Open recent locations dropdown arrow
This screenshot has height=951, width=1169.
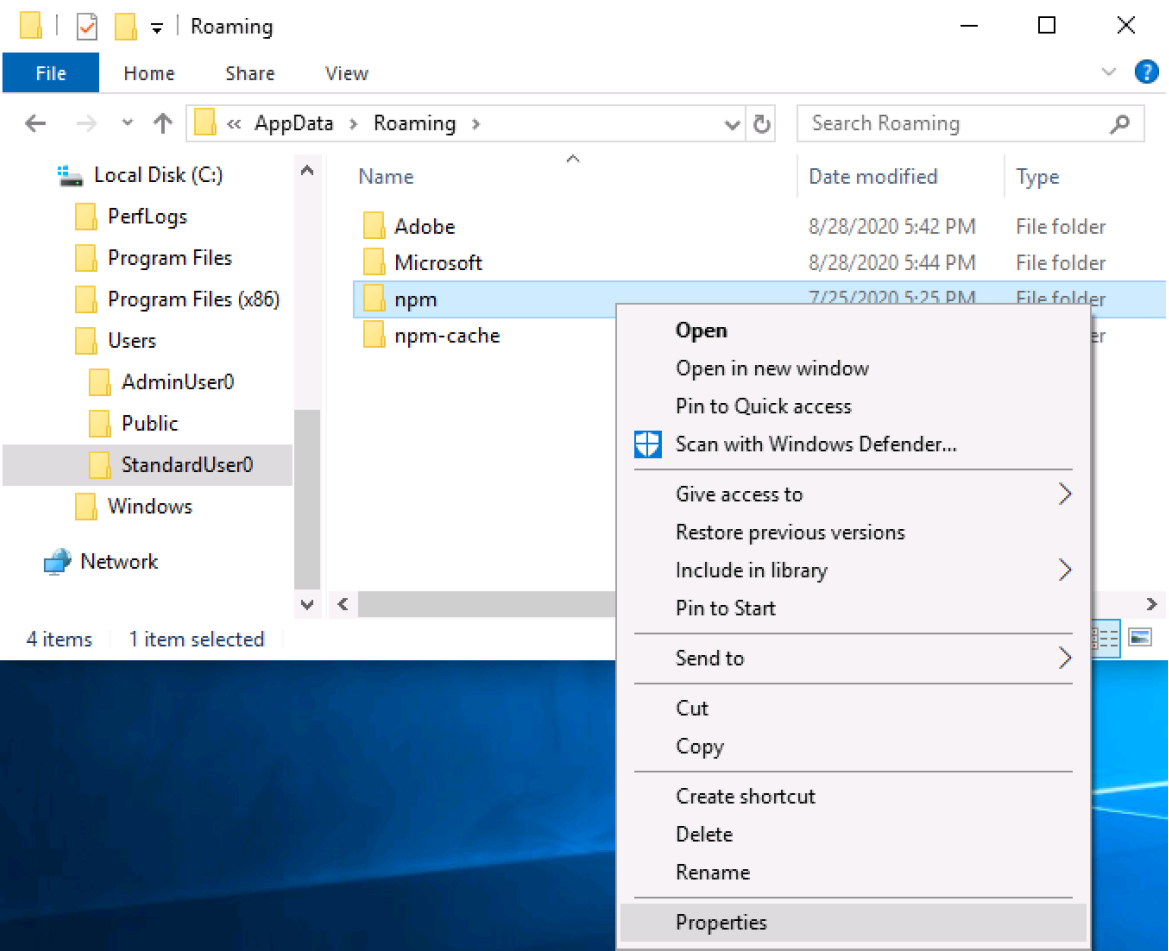[x=127, y=124]
